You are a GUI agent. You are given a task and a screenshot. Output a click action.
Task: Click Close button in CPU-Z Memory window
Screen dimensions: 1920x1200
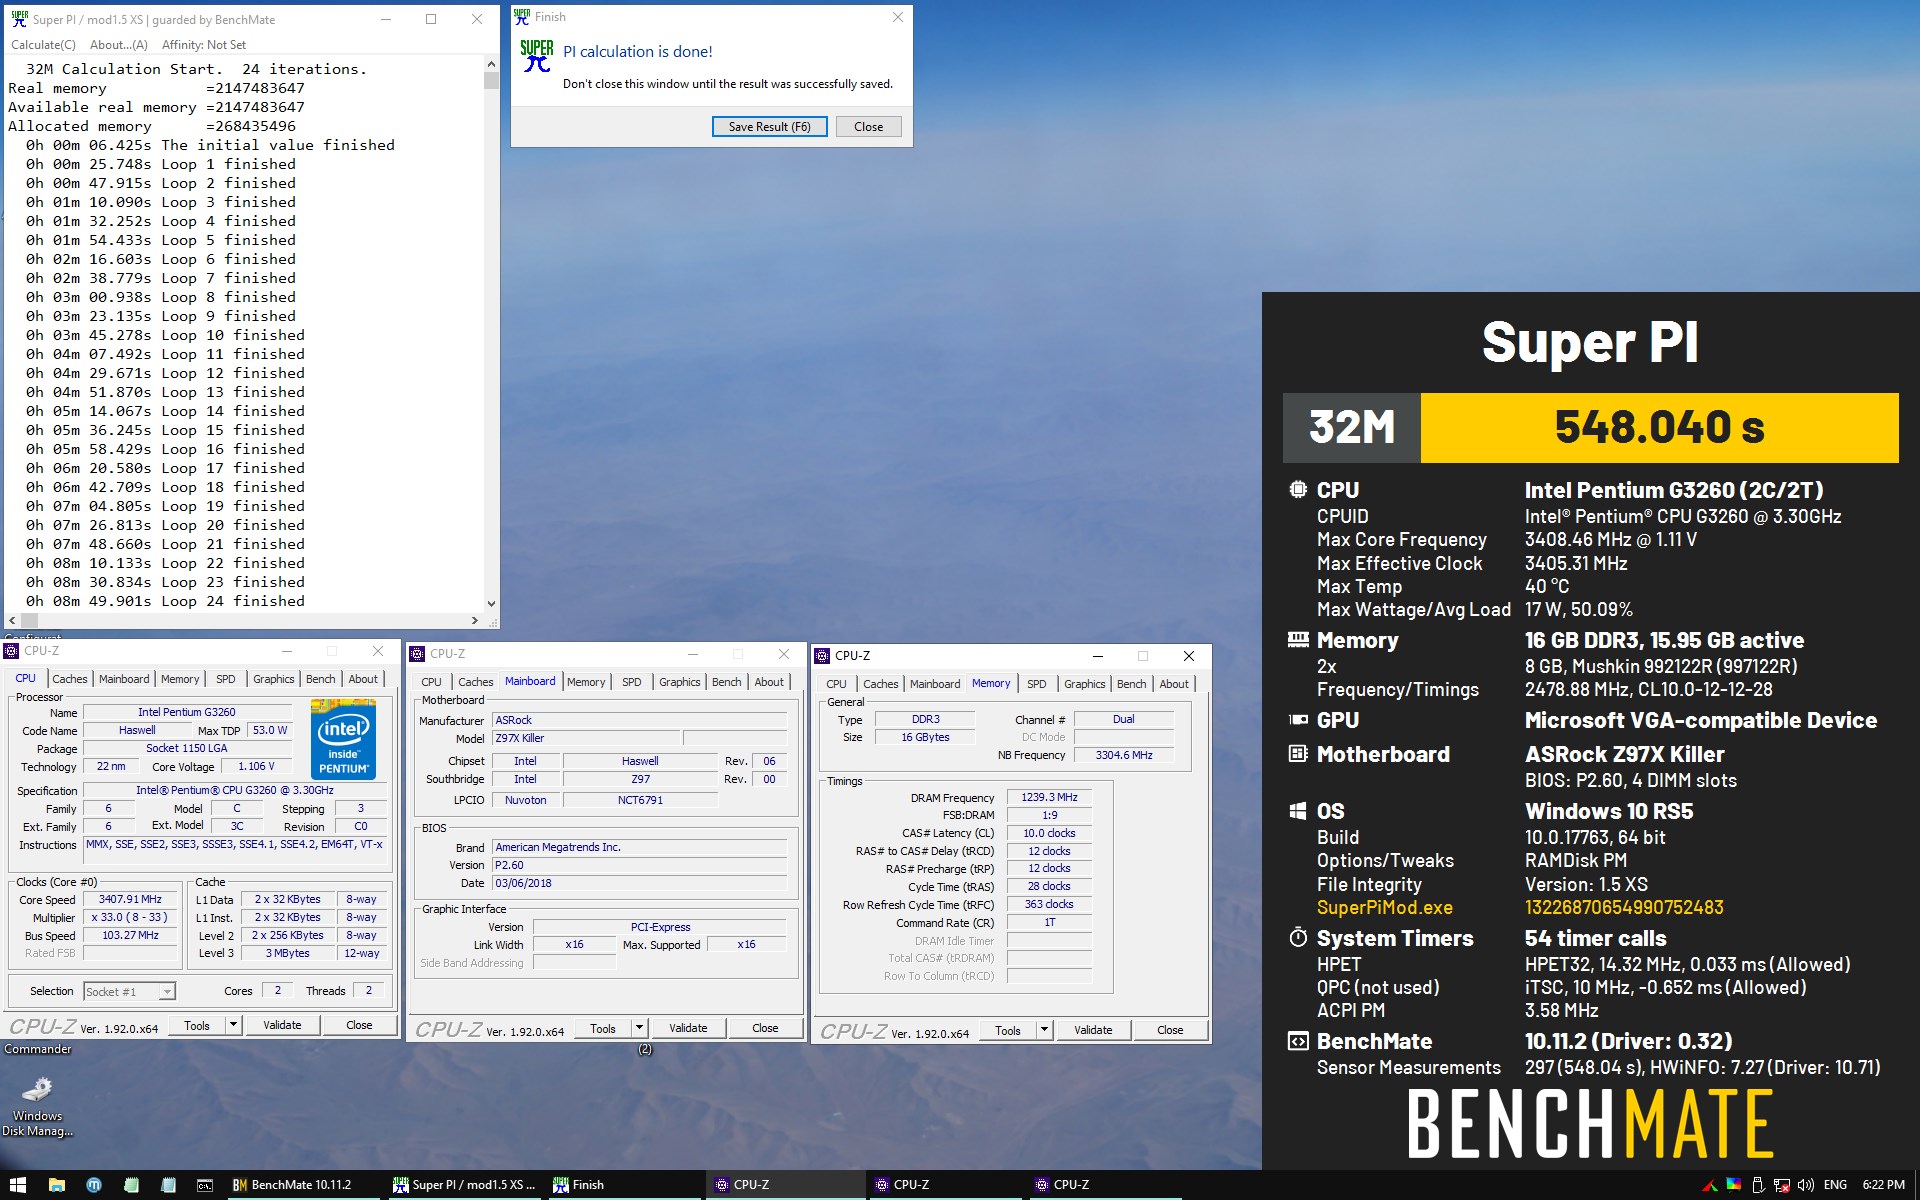(x=1170, y=1030)
